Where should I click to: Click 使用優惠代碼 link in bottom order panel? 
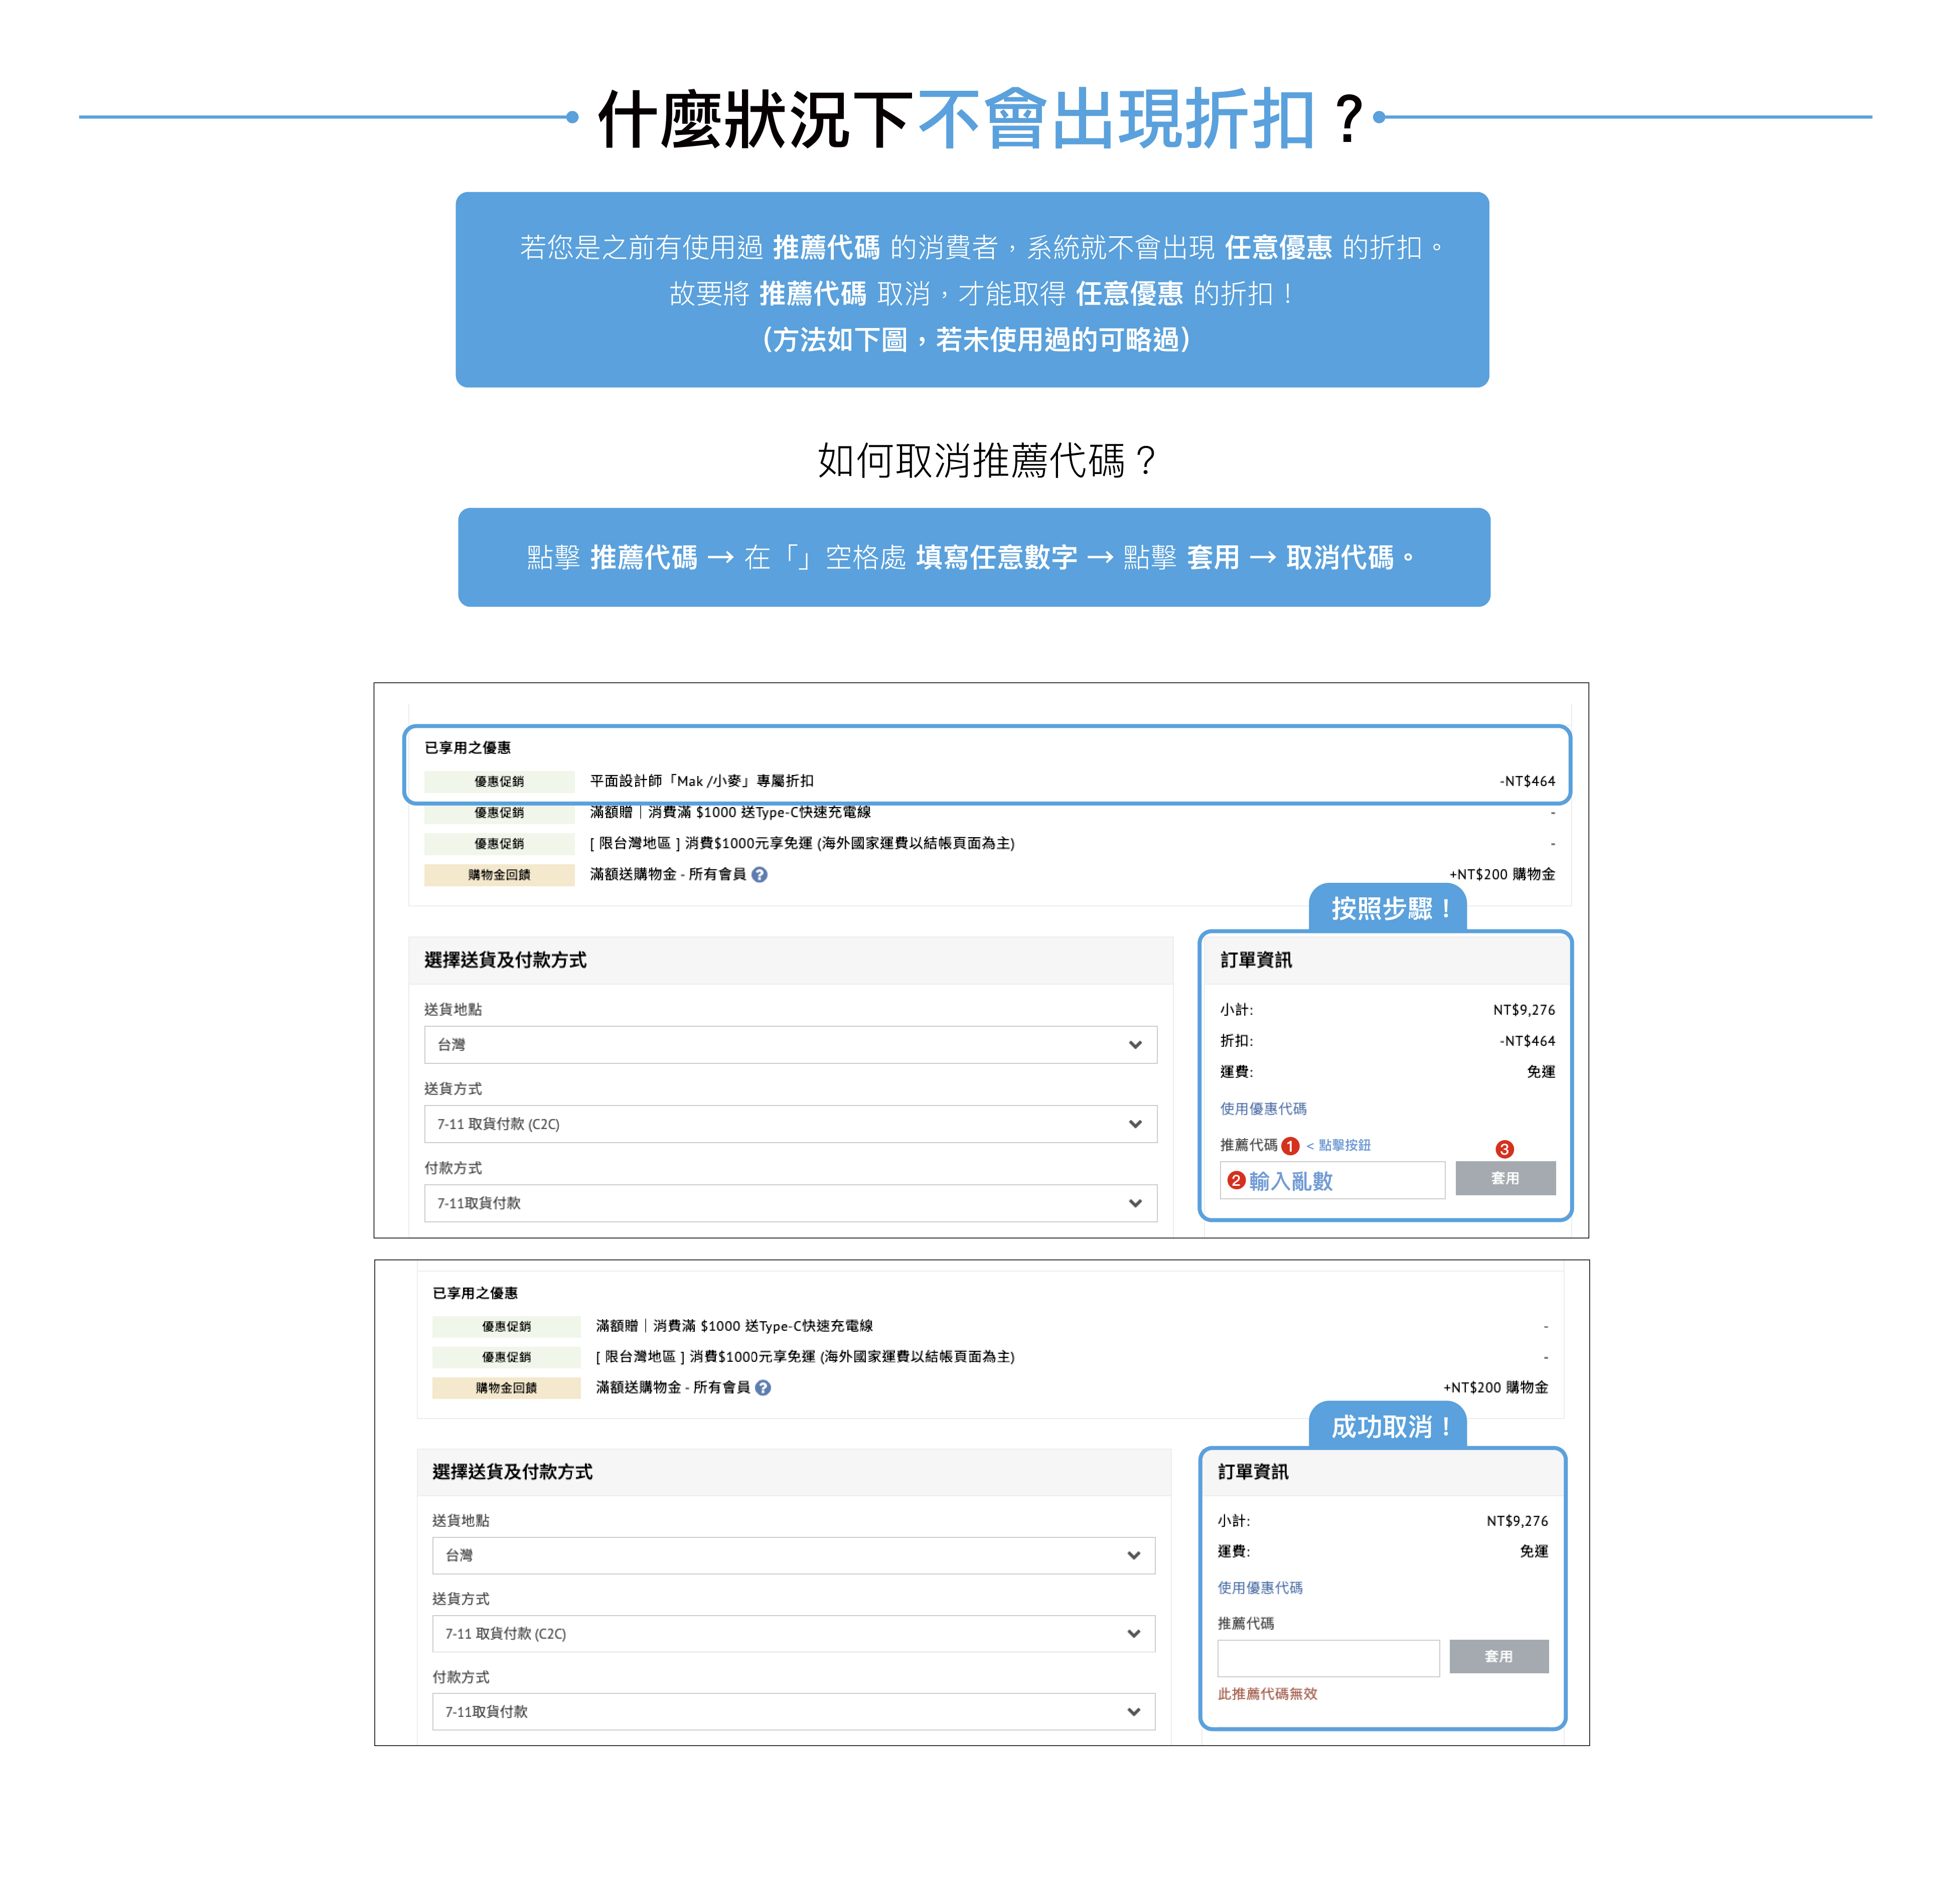pos(1260,1588)
